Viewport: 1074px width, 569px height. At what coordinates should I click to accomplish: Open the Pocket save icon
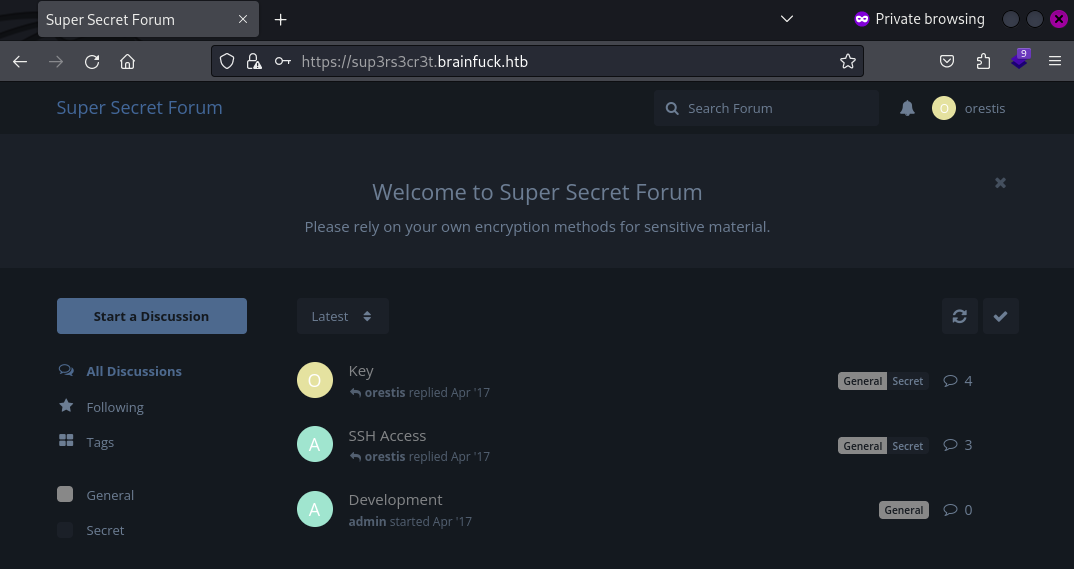tap(947, 62)
